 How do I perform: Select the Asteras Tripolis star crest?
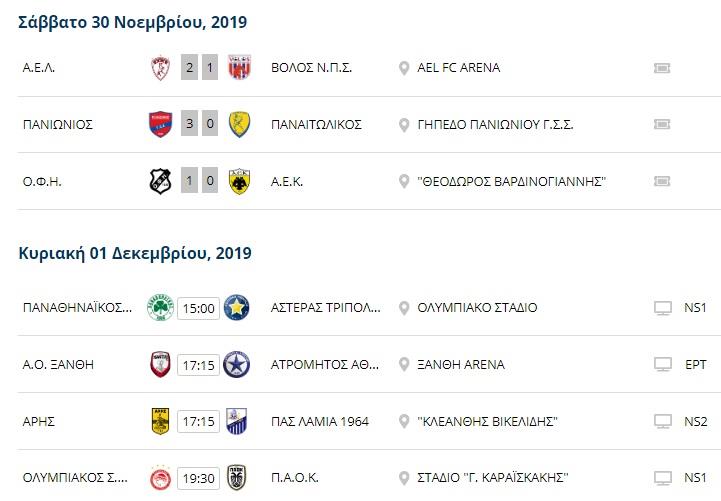coord(236,307)
